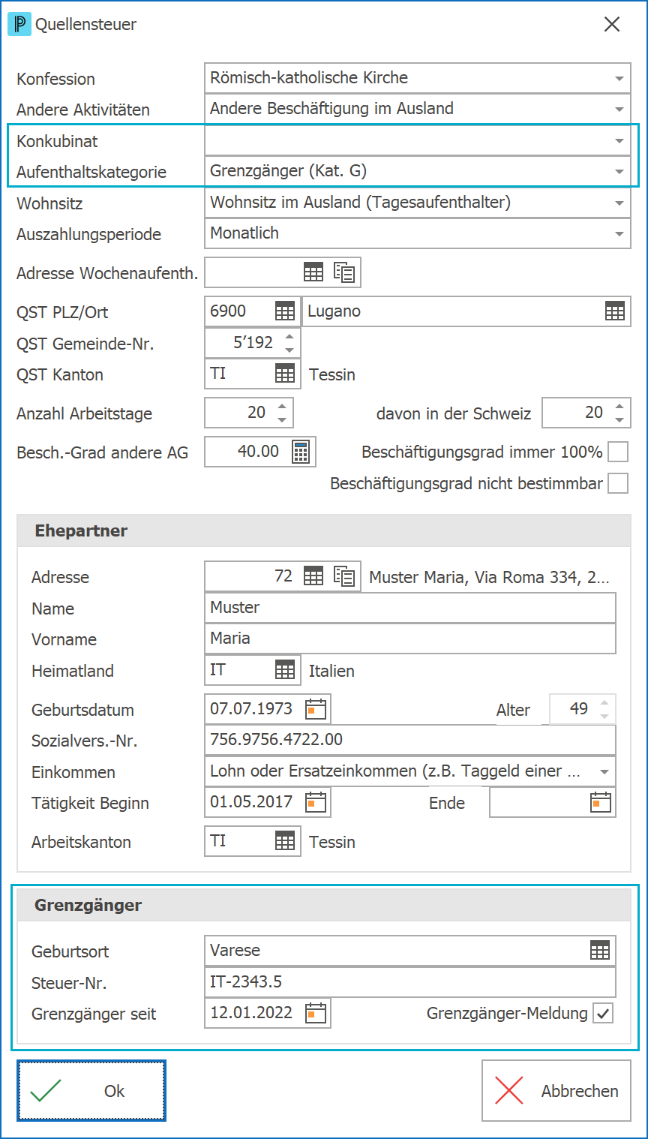
Task: Open calendar picker for Geburtsdatum
Action: (316, 709)
